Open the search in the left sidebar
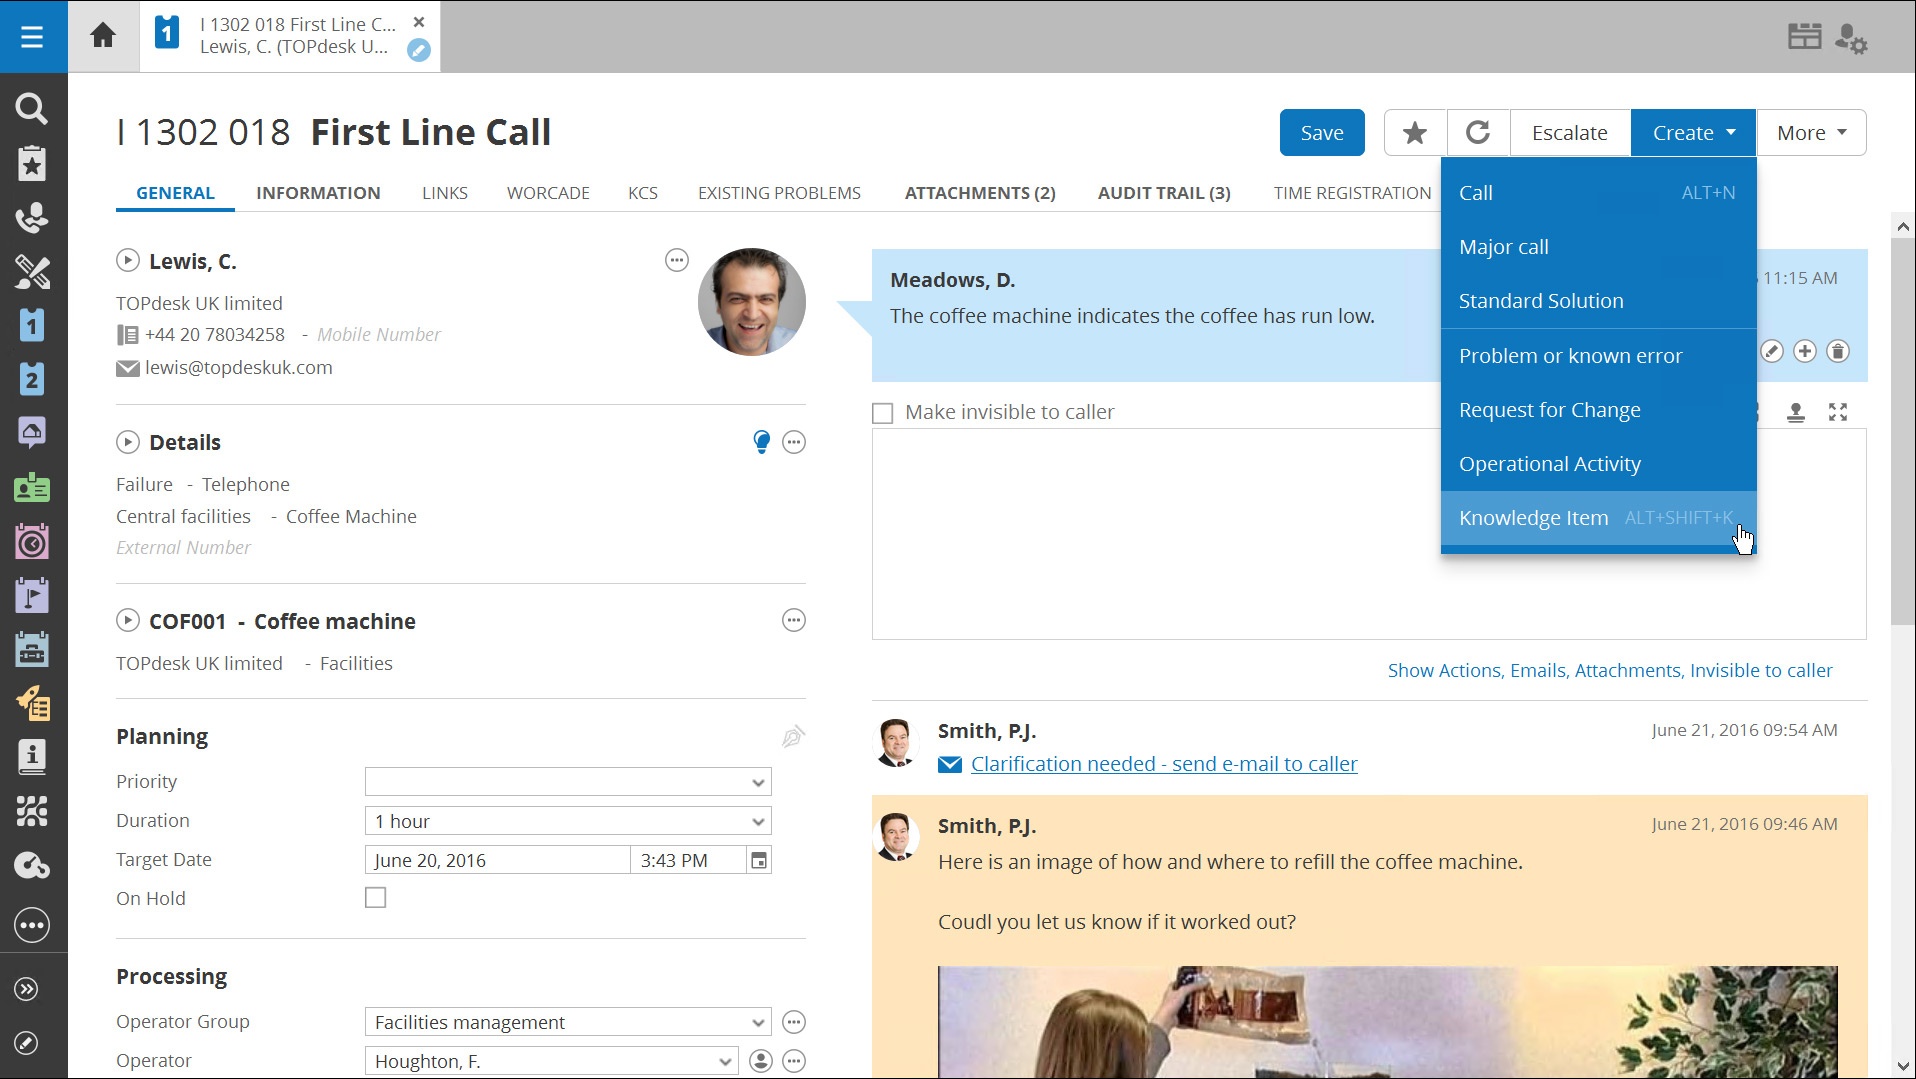 coord(33,108)
